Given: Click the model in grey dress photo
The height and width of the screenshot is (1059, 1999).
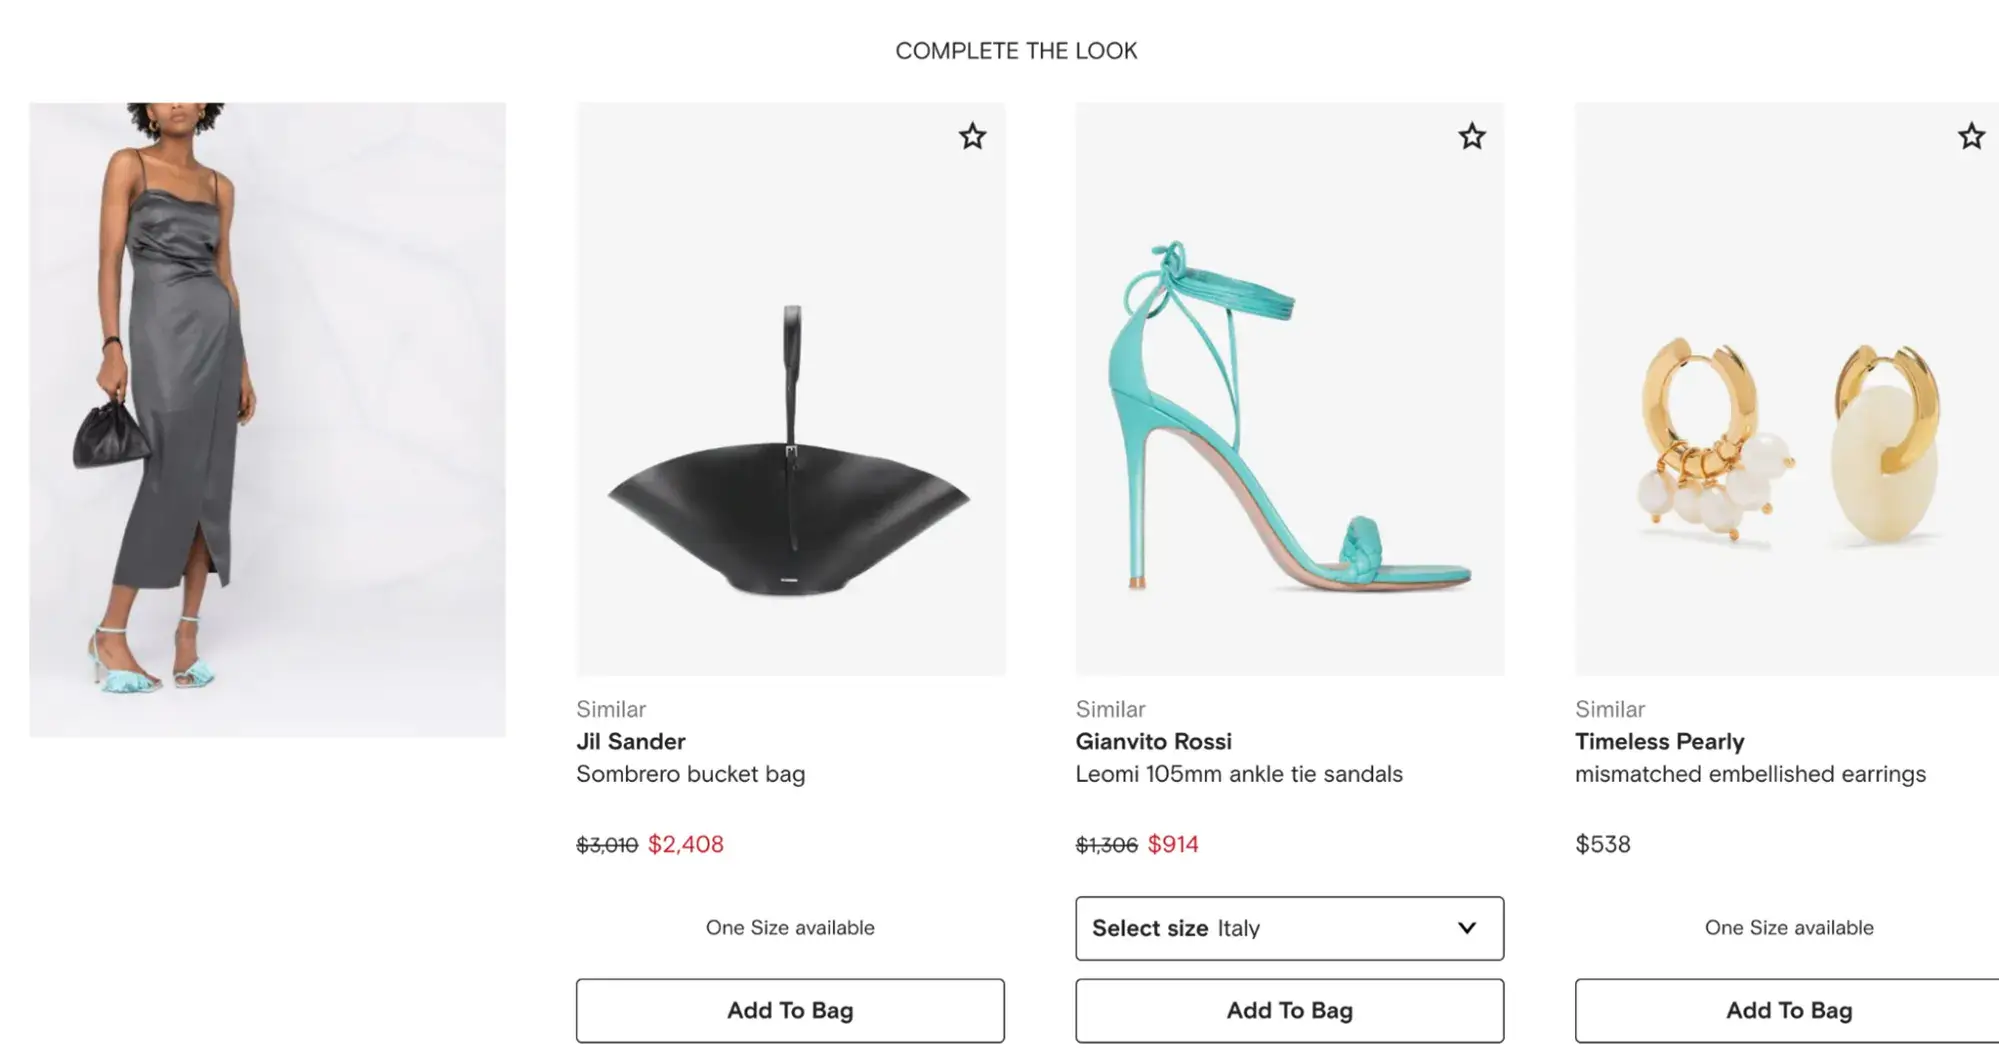Looking at the screenshot, I should pyautogui.click(x=267, y=420).
